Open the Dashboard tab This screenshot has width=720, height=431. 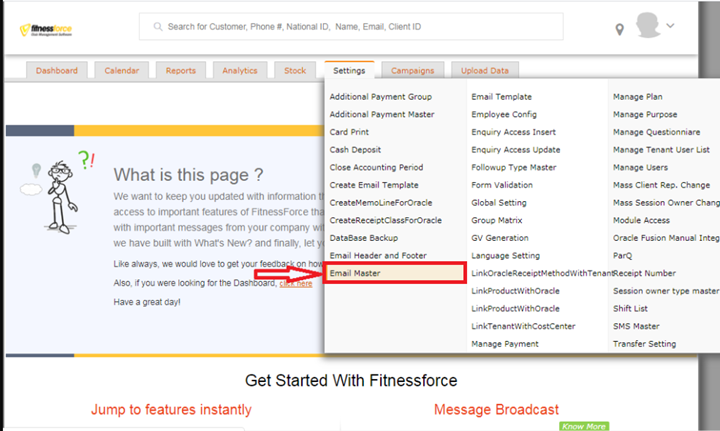(56, 70)
